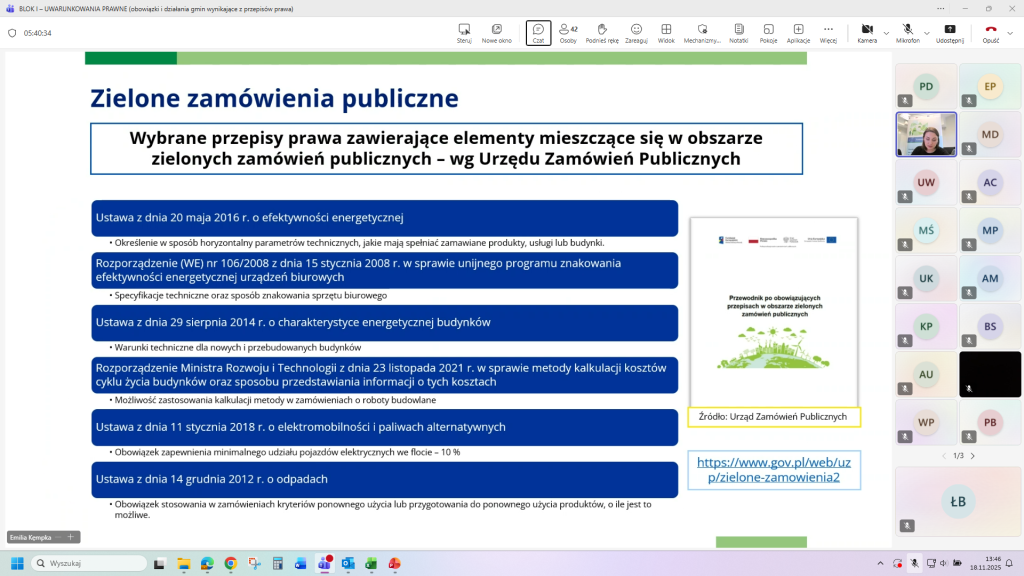The image size is (1024, 576).
Task: Open meeting Notatki
Action: pyautogui.click(x=738, y=33)
